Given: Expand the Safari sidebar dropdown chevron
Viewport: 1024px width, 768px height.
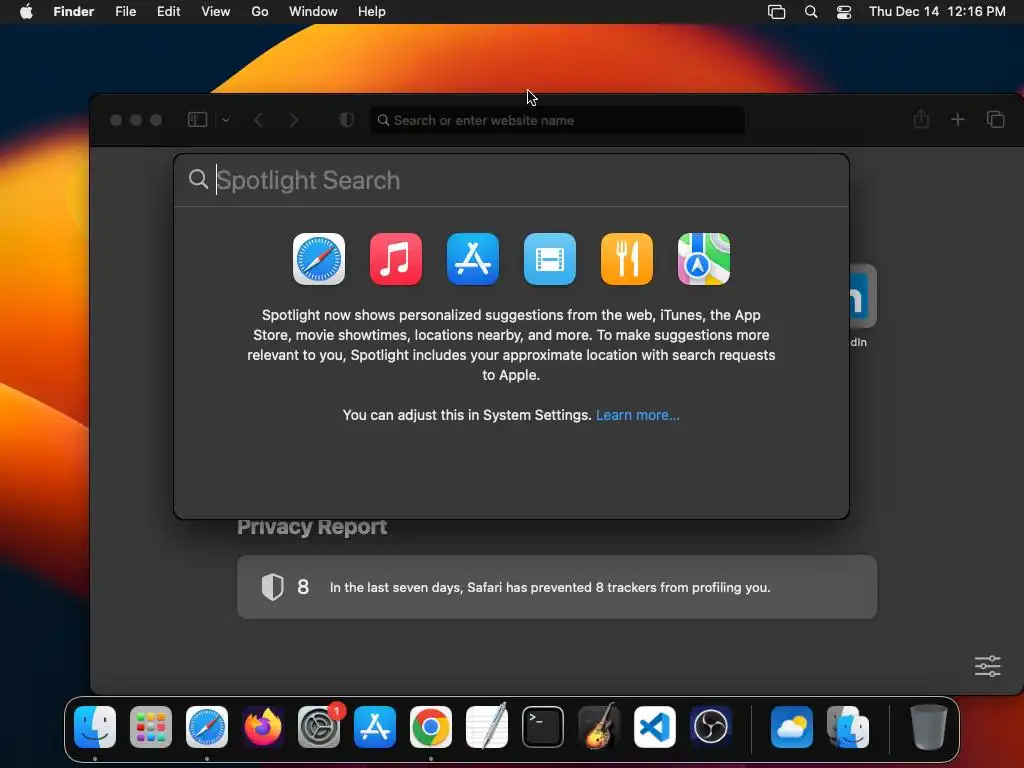Looking at the screenshot, I should (225, 120).
